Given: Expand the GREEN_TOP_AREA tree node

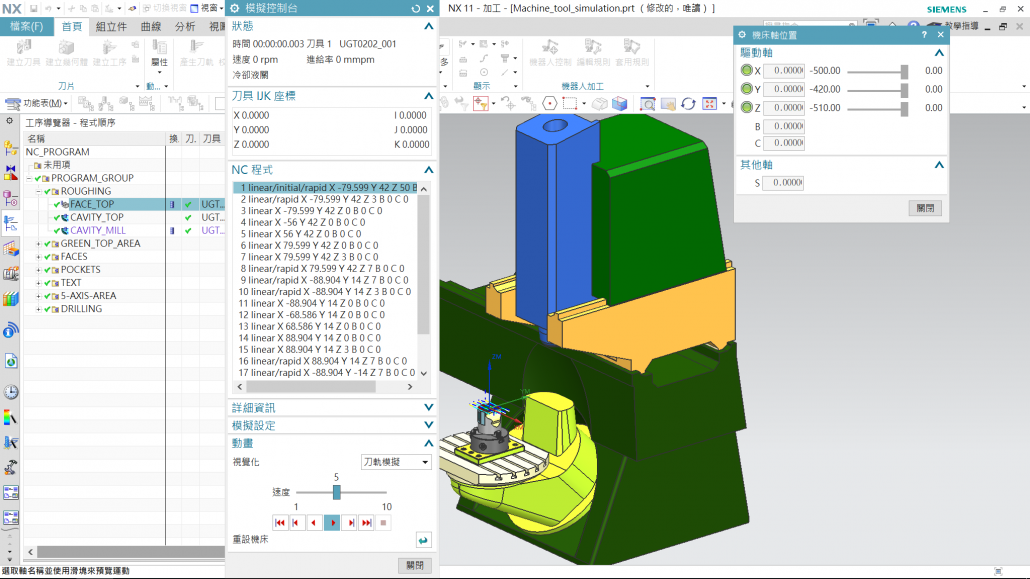Looking at the screenshot, I should coord(38,243).
